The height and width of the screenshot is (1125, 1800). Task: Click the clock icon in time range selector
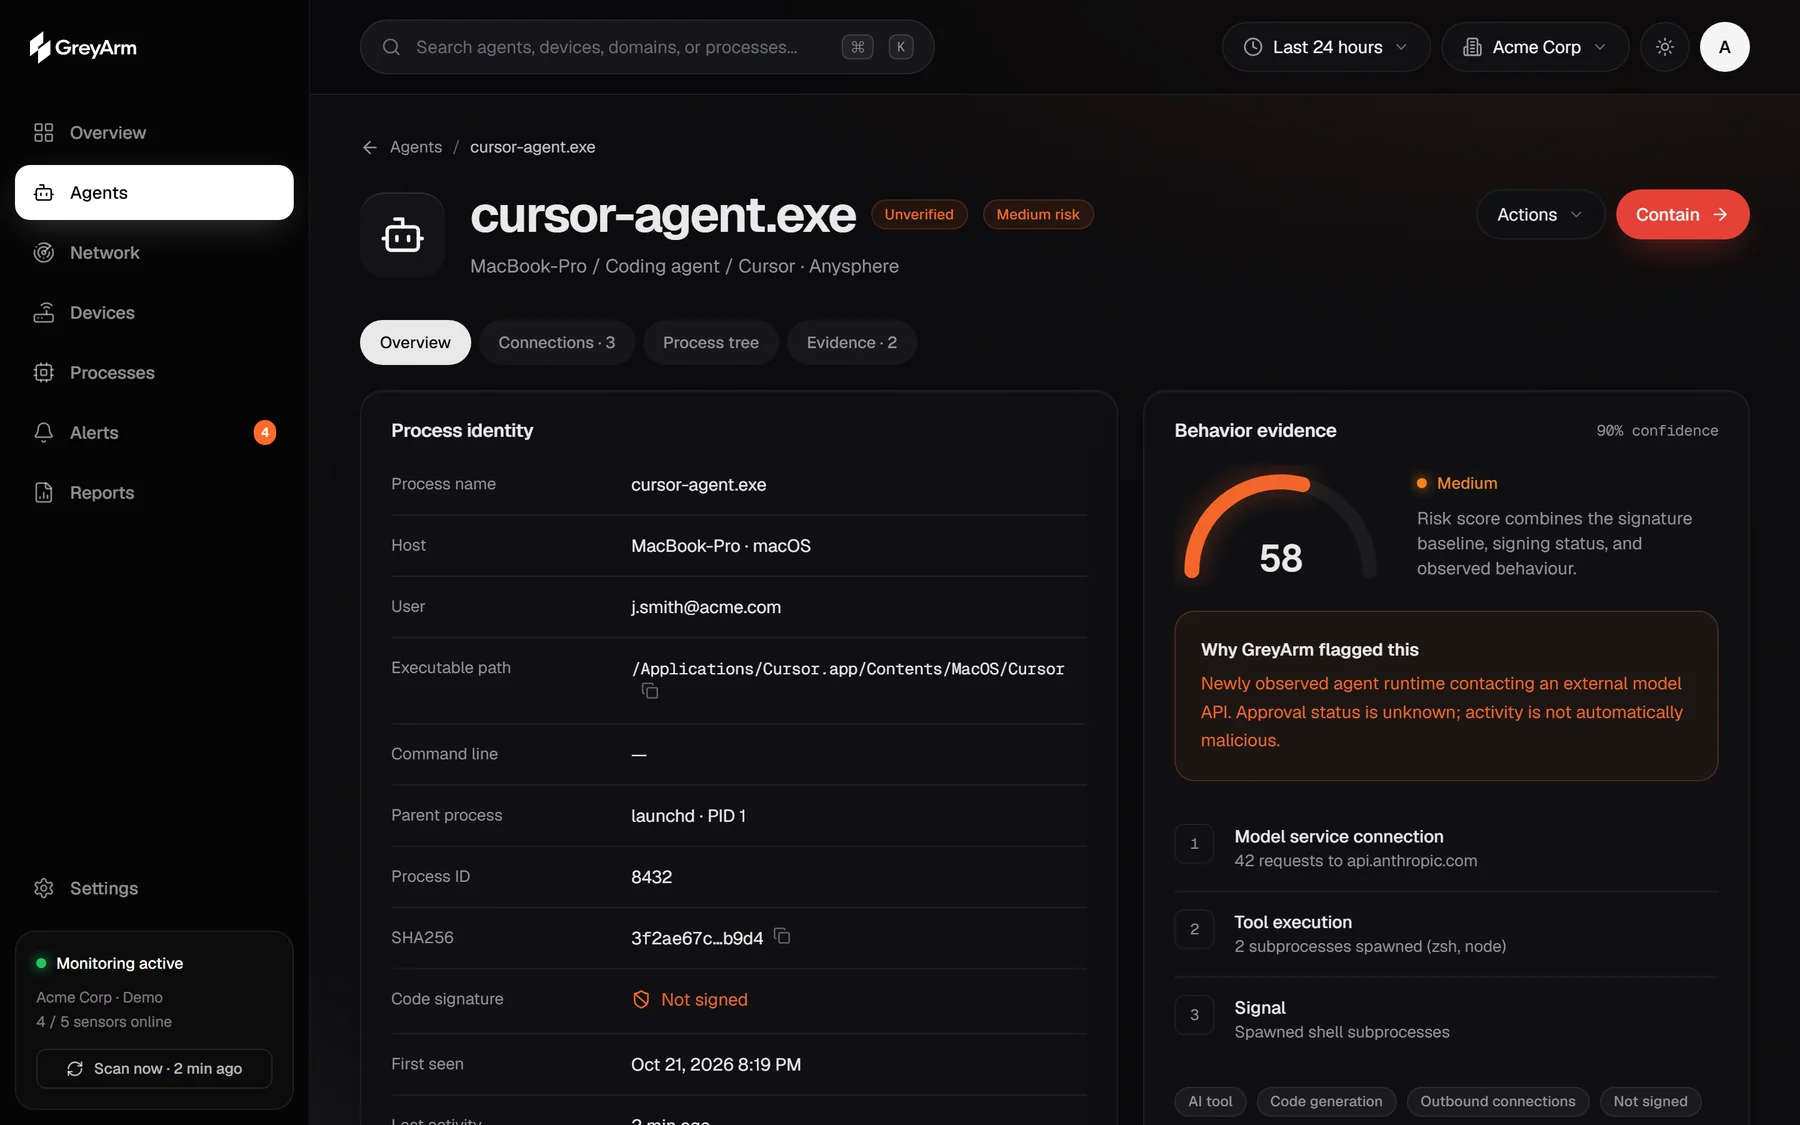point(1253,47)
